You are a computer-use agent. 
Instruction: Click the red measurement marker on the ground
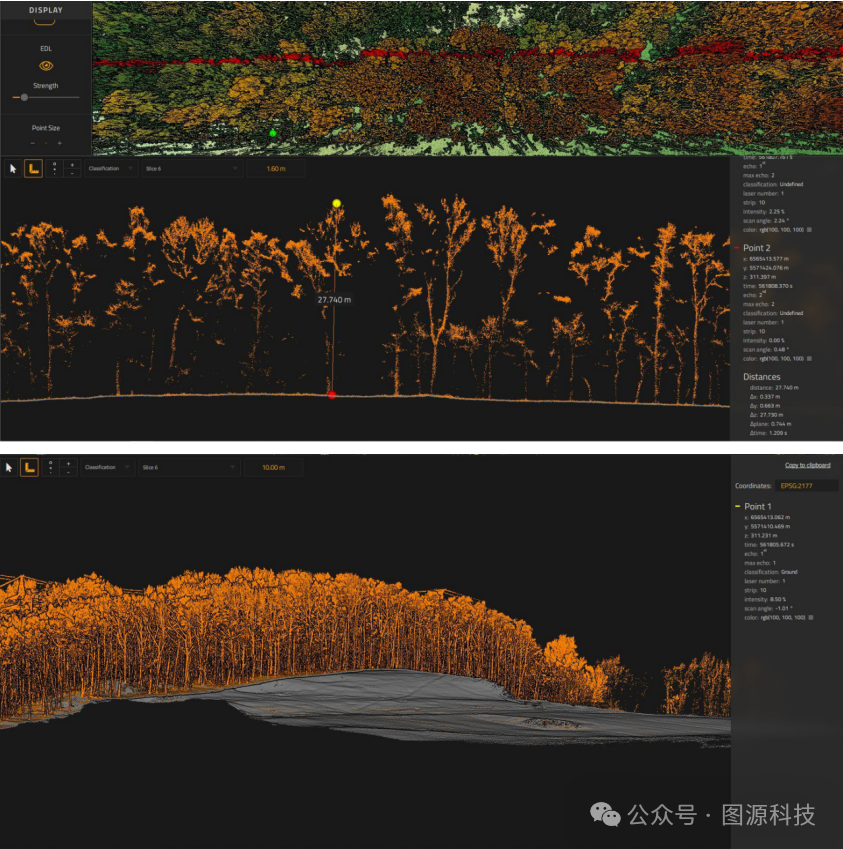click(332, 395)
